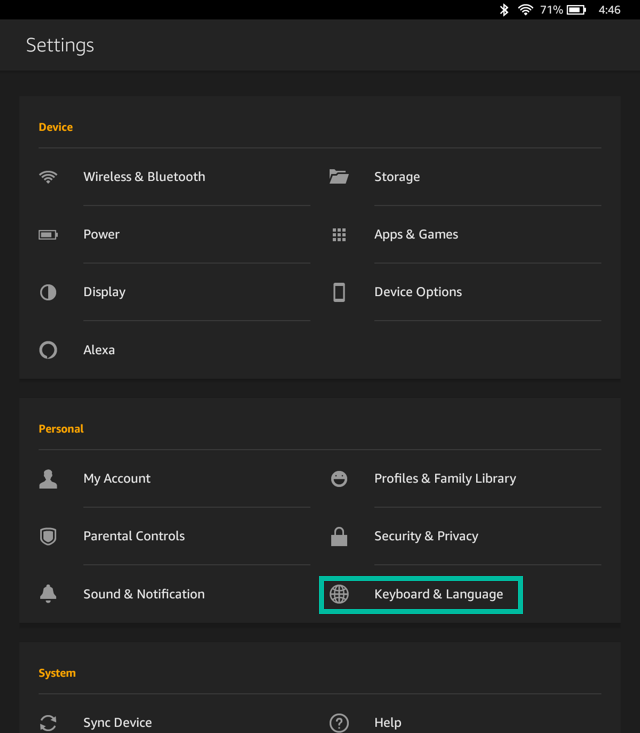Image resolution: width=640 pixels, height=733 pixels.
Task: Open the Sync Device option
Action: 117,722
